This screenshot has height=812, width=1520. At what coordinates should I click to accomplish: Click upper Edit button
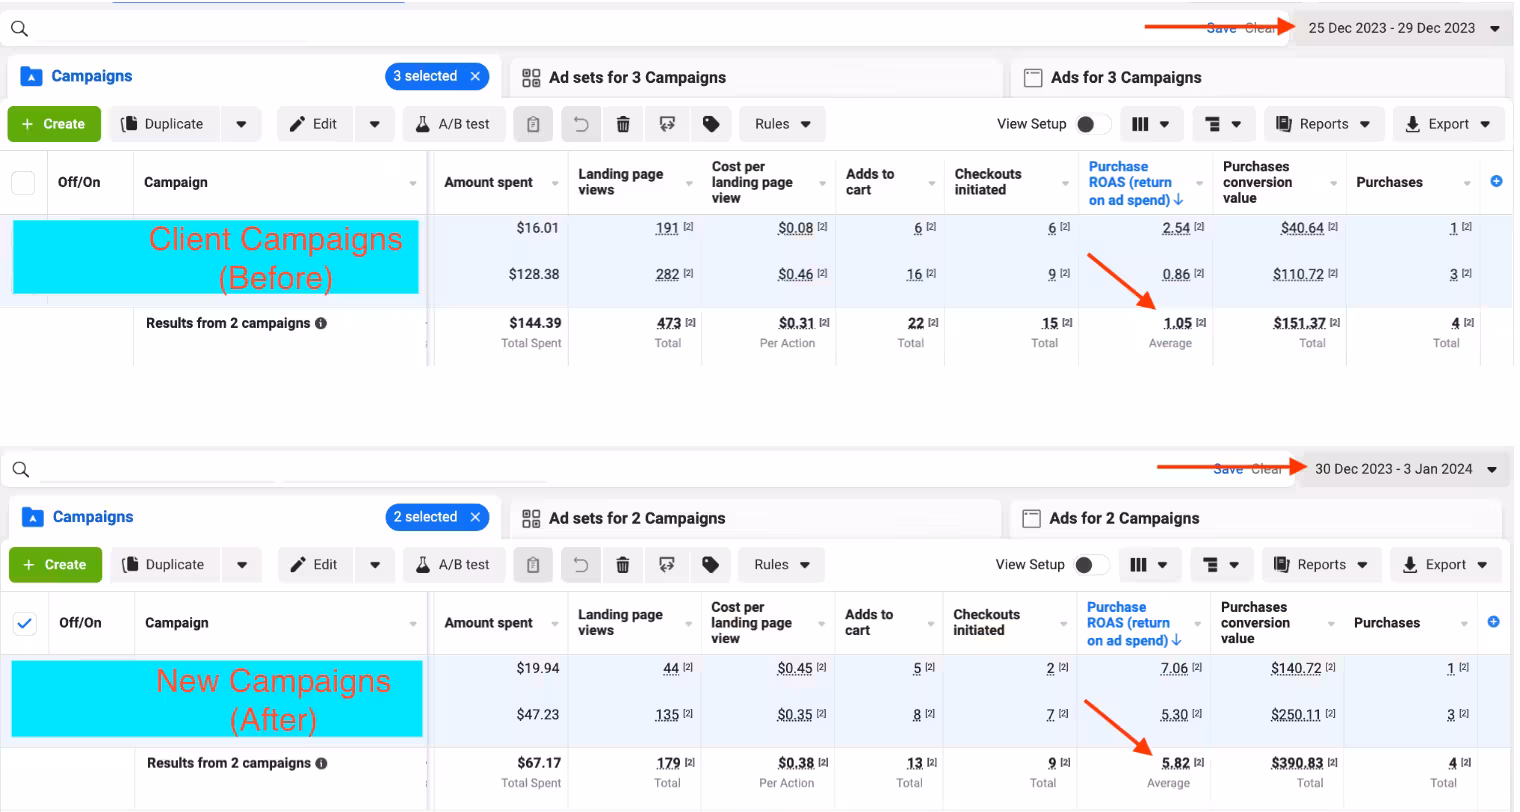(x=315, y=124)
